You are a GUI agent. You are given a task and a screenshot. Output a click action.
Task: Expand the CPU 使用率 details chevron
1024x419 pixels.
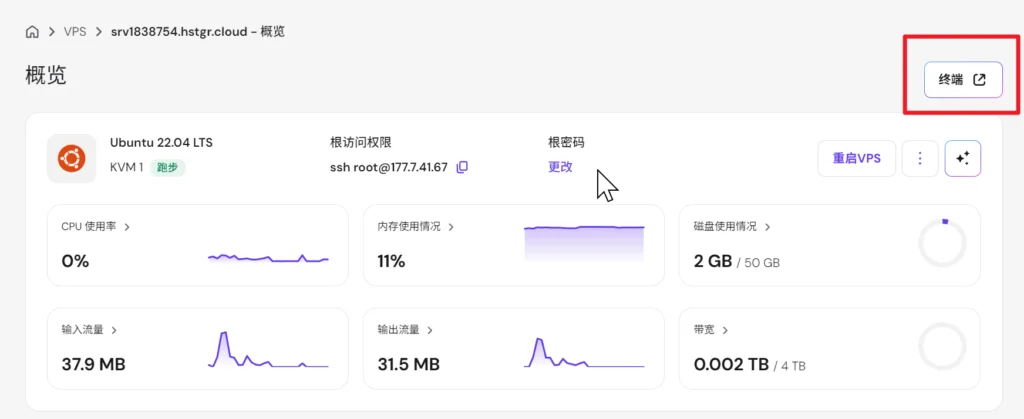click(127, 227)
